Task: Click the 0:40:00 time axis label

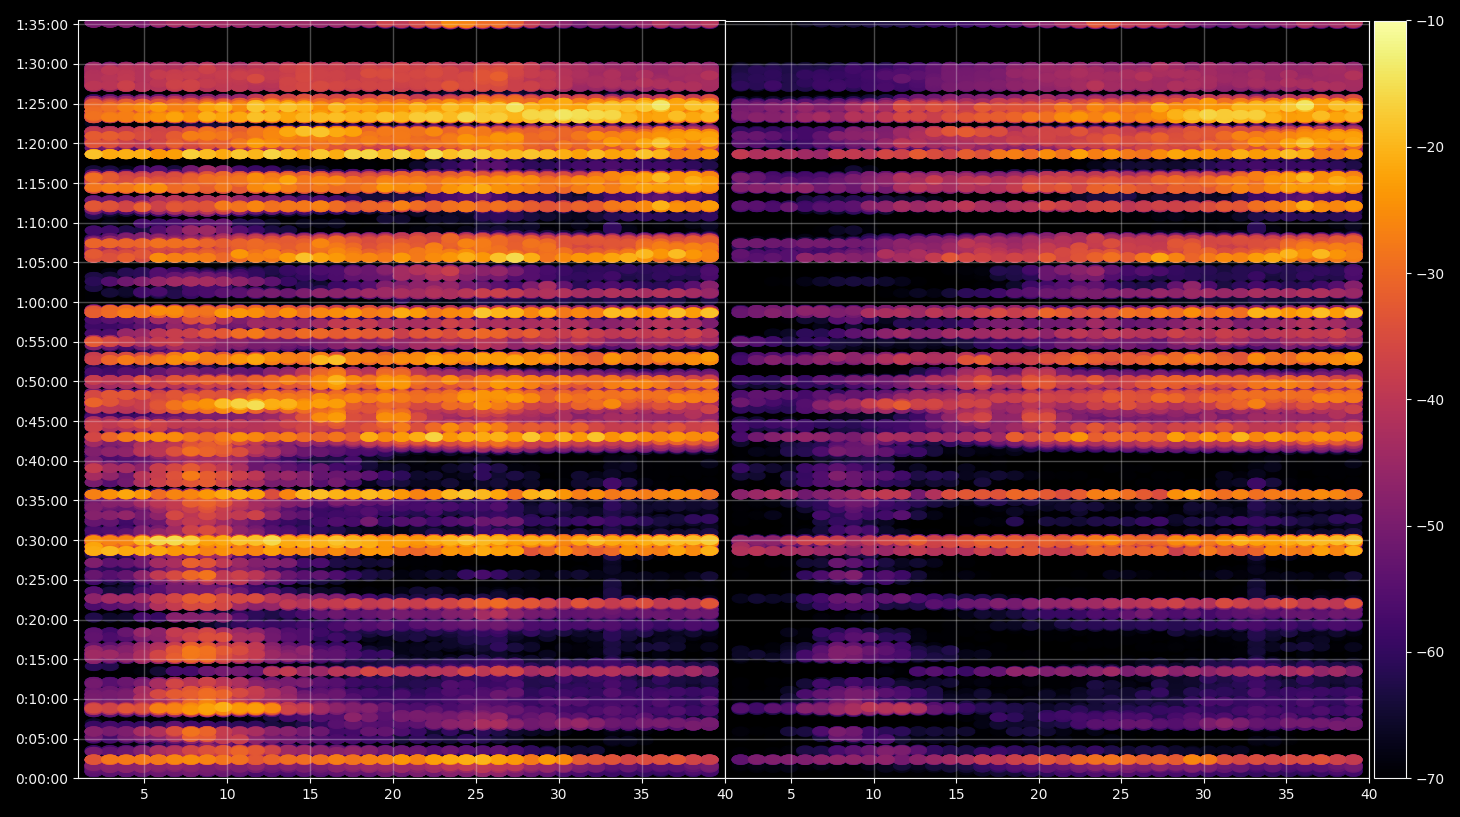Action: point(42,461)
